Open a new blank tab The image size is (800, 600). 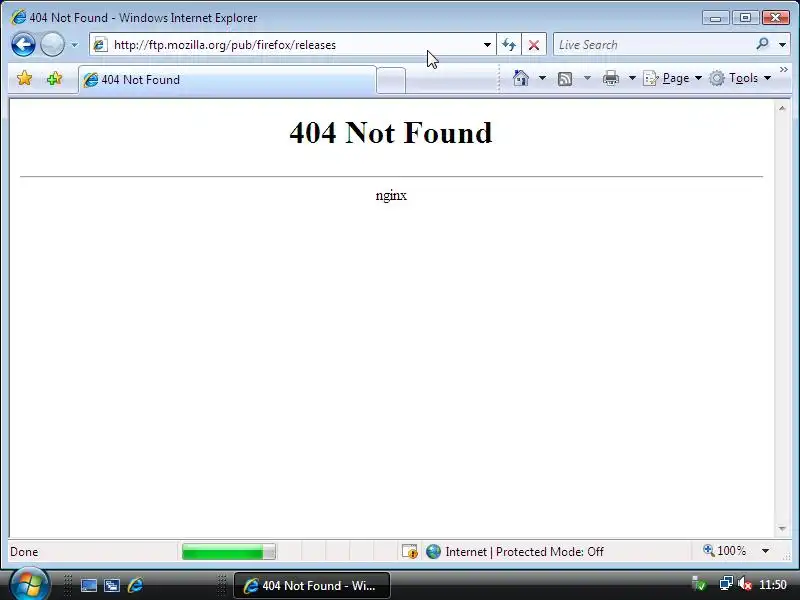click(x=391, y=80)
